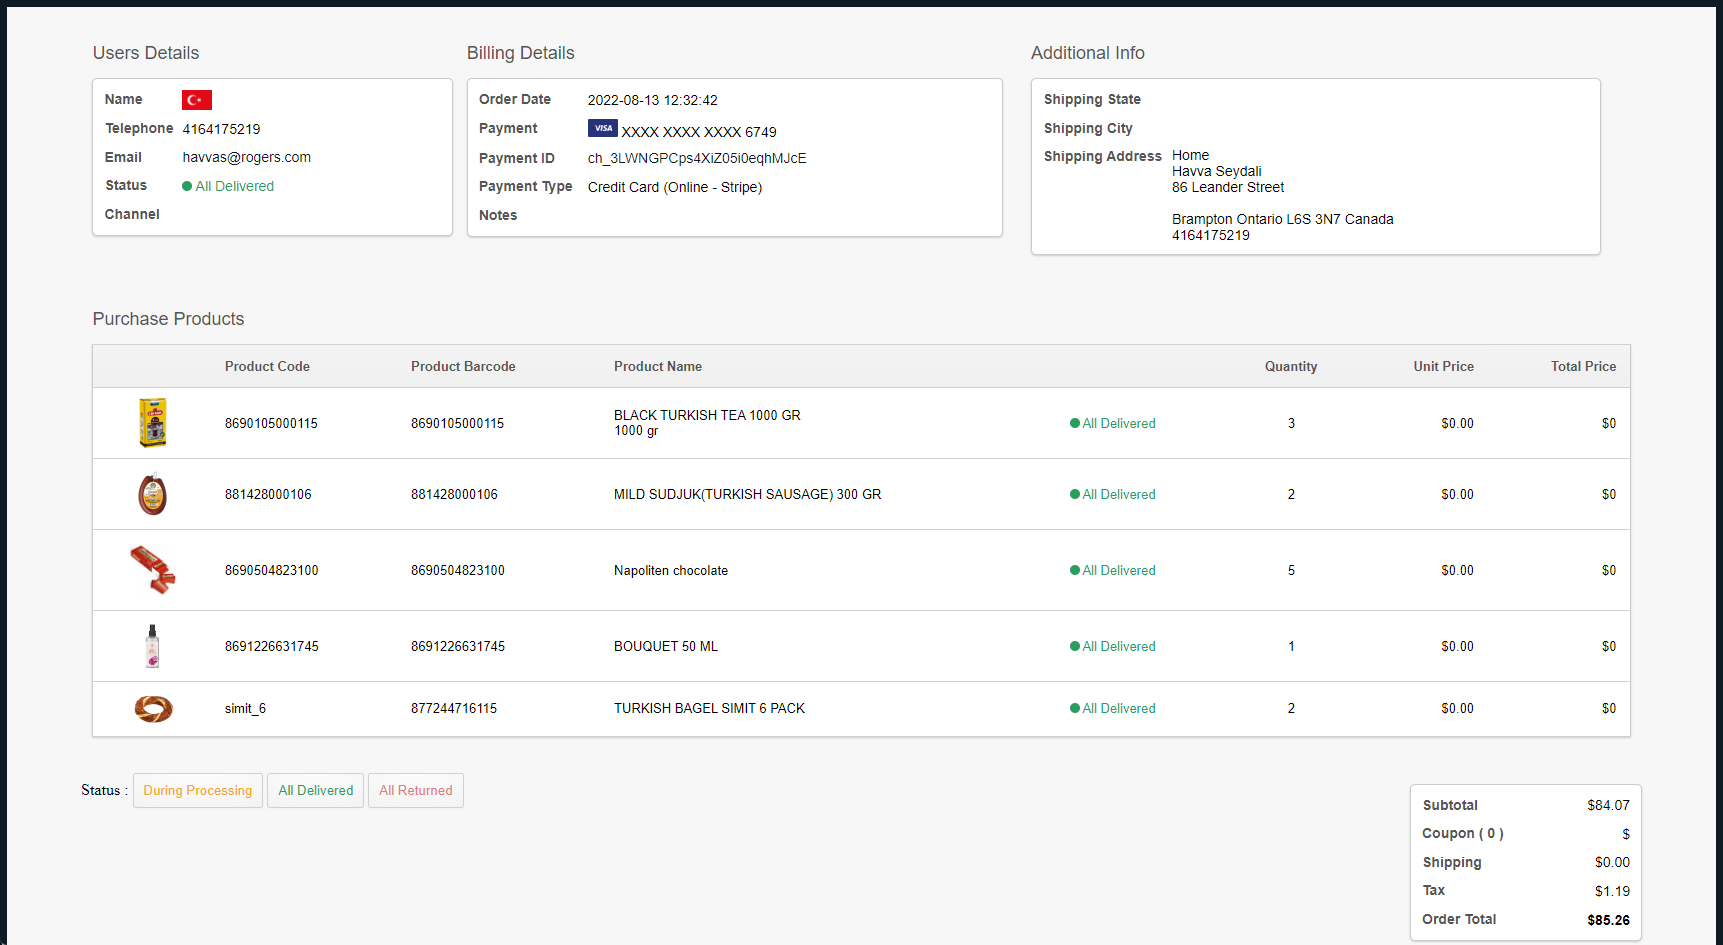Click the 86 Leander Street address line

coord(1228,187)
